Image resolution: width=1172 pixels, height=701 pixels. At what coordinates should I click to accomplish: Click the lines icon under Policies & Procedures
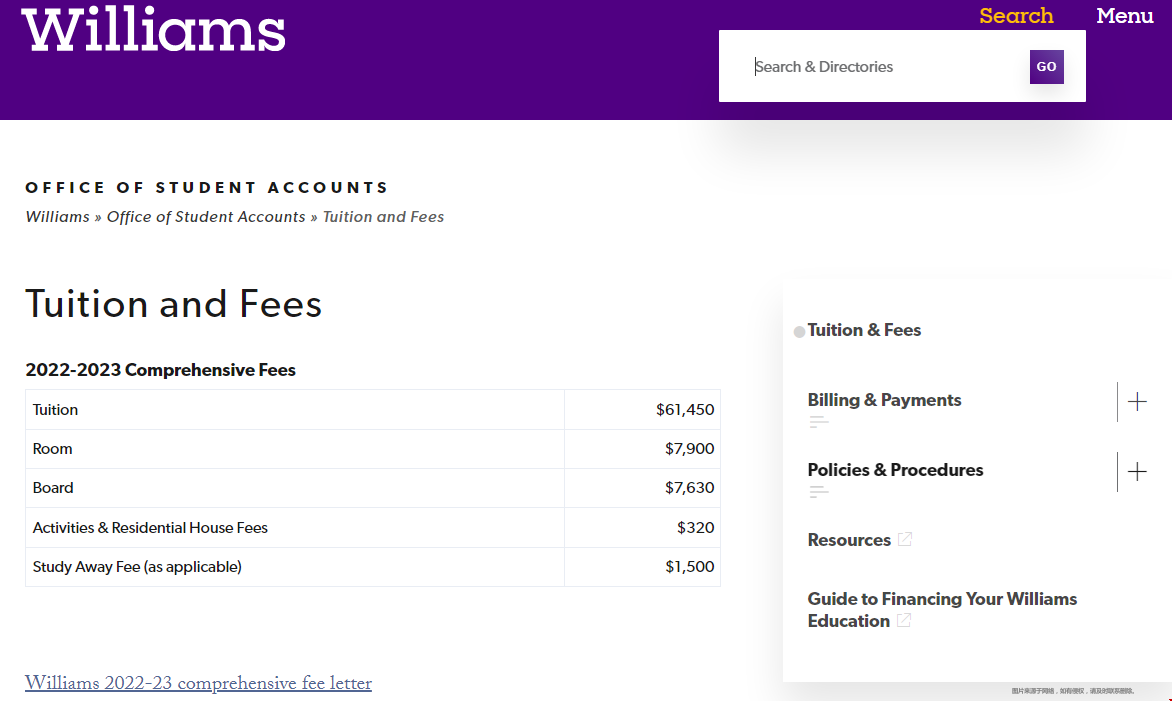pos(819,491)
